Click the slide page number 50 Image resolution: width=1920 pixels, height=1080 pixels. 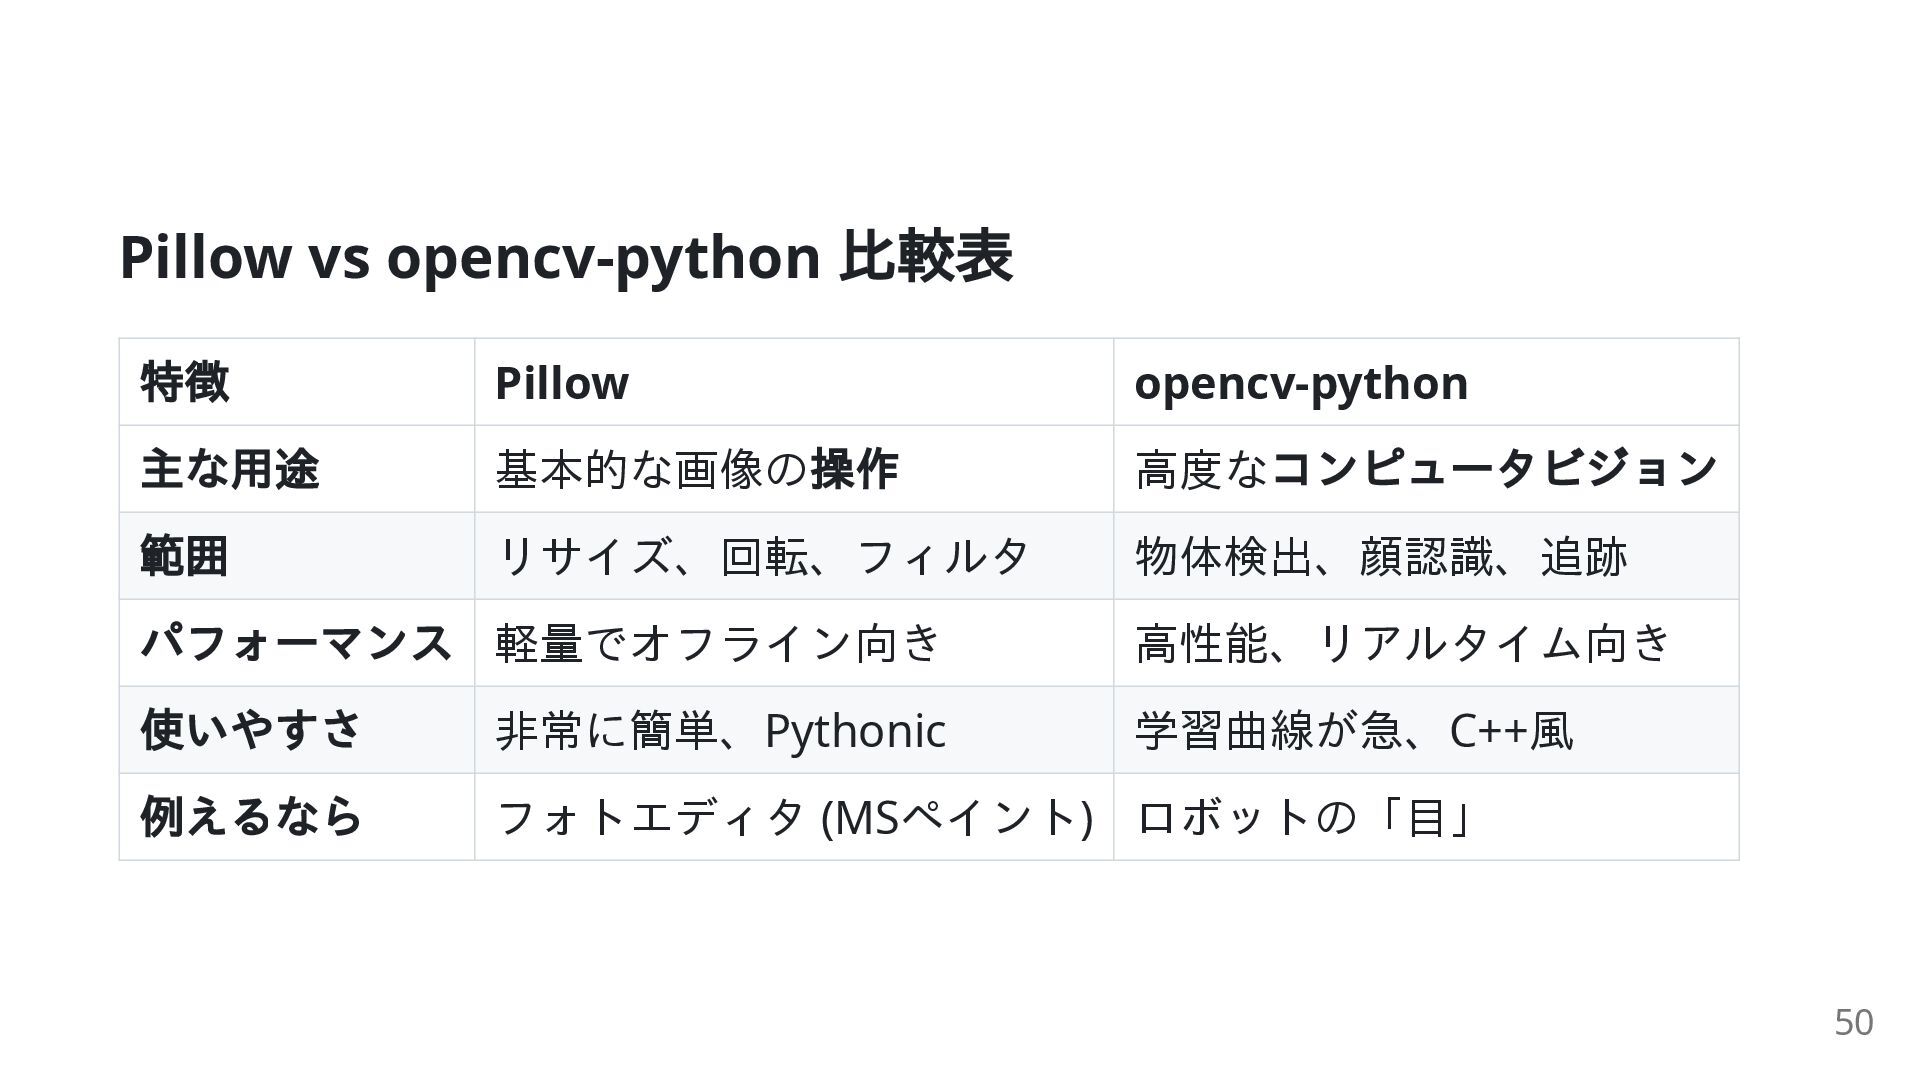click(x=1853, y=1023)
